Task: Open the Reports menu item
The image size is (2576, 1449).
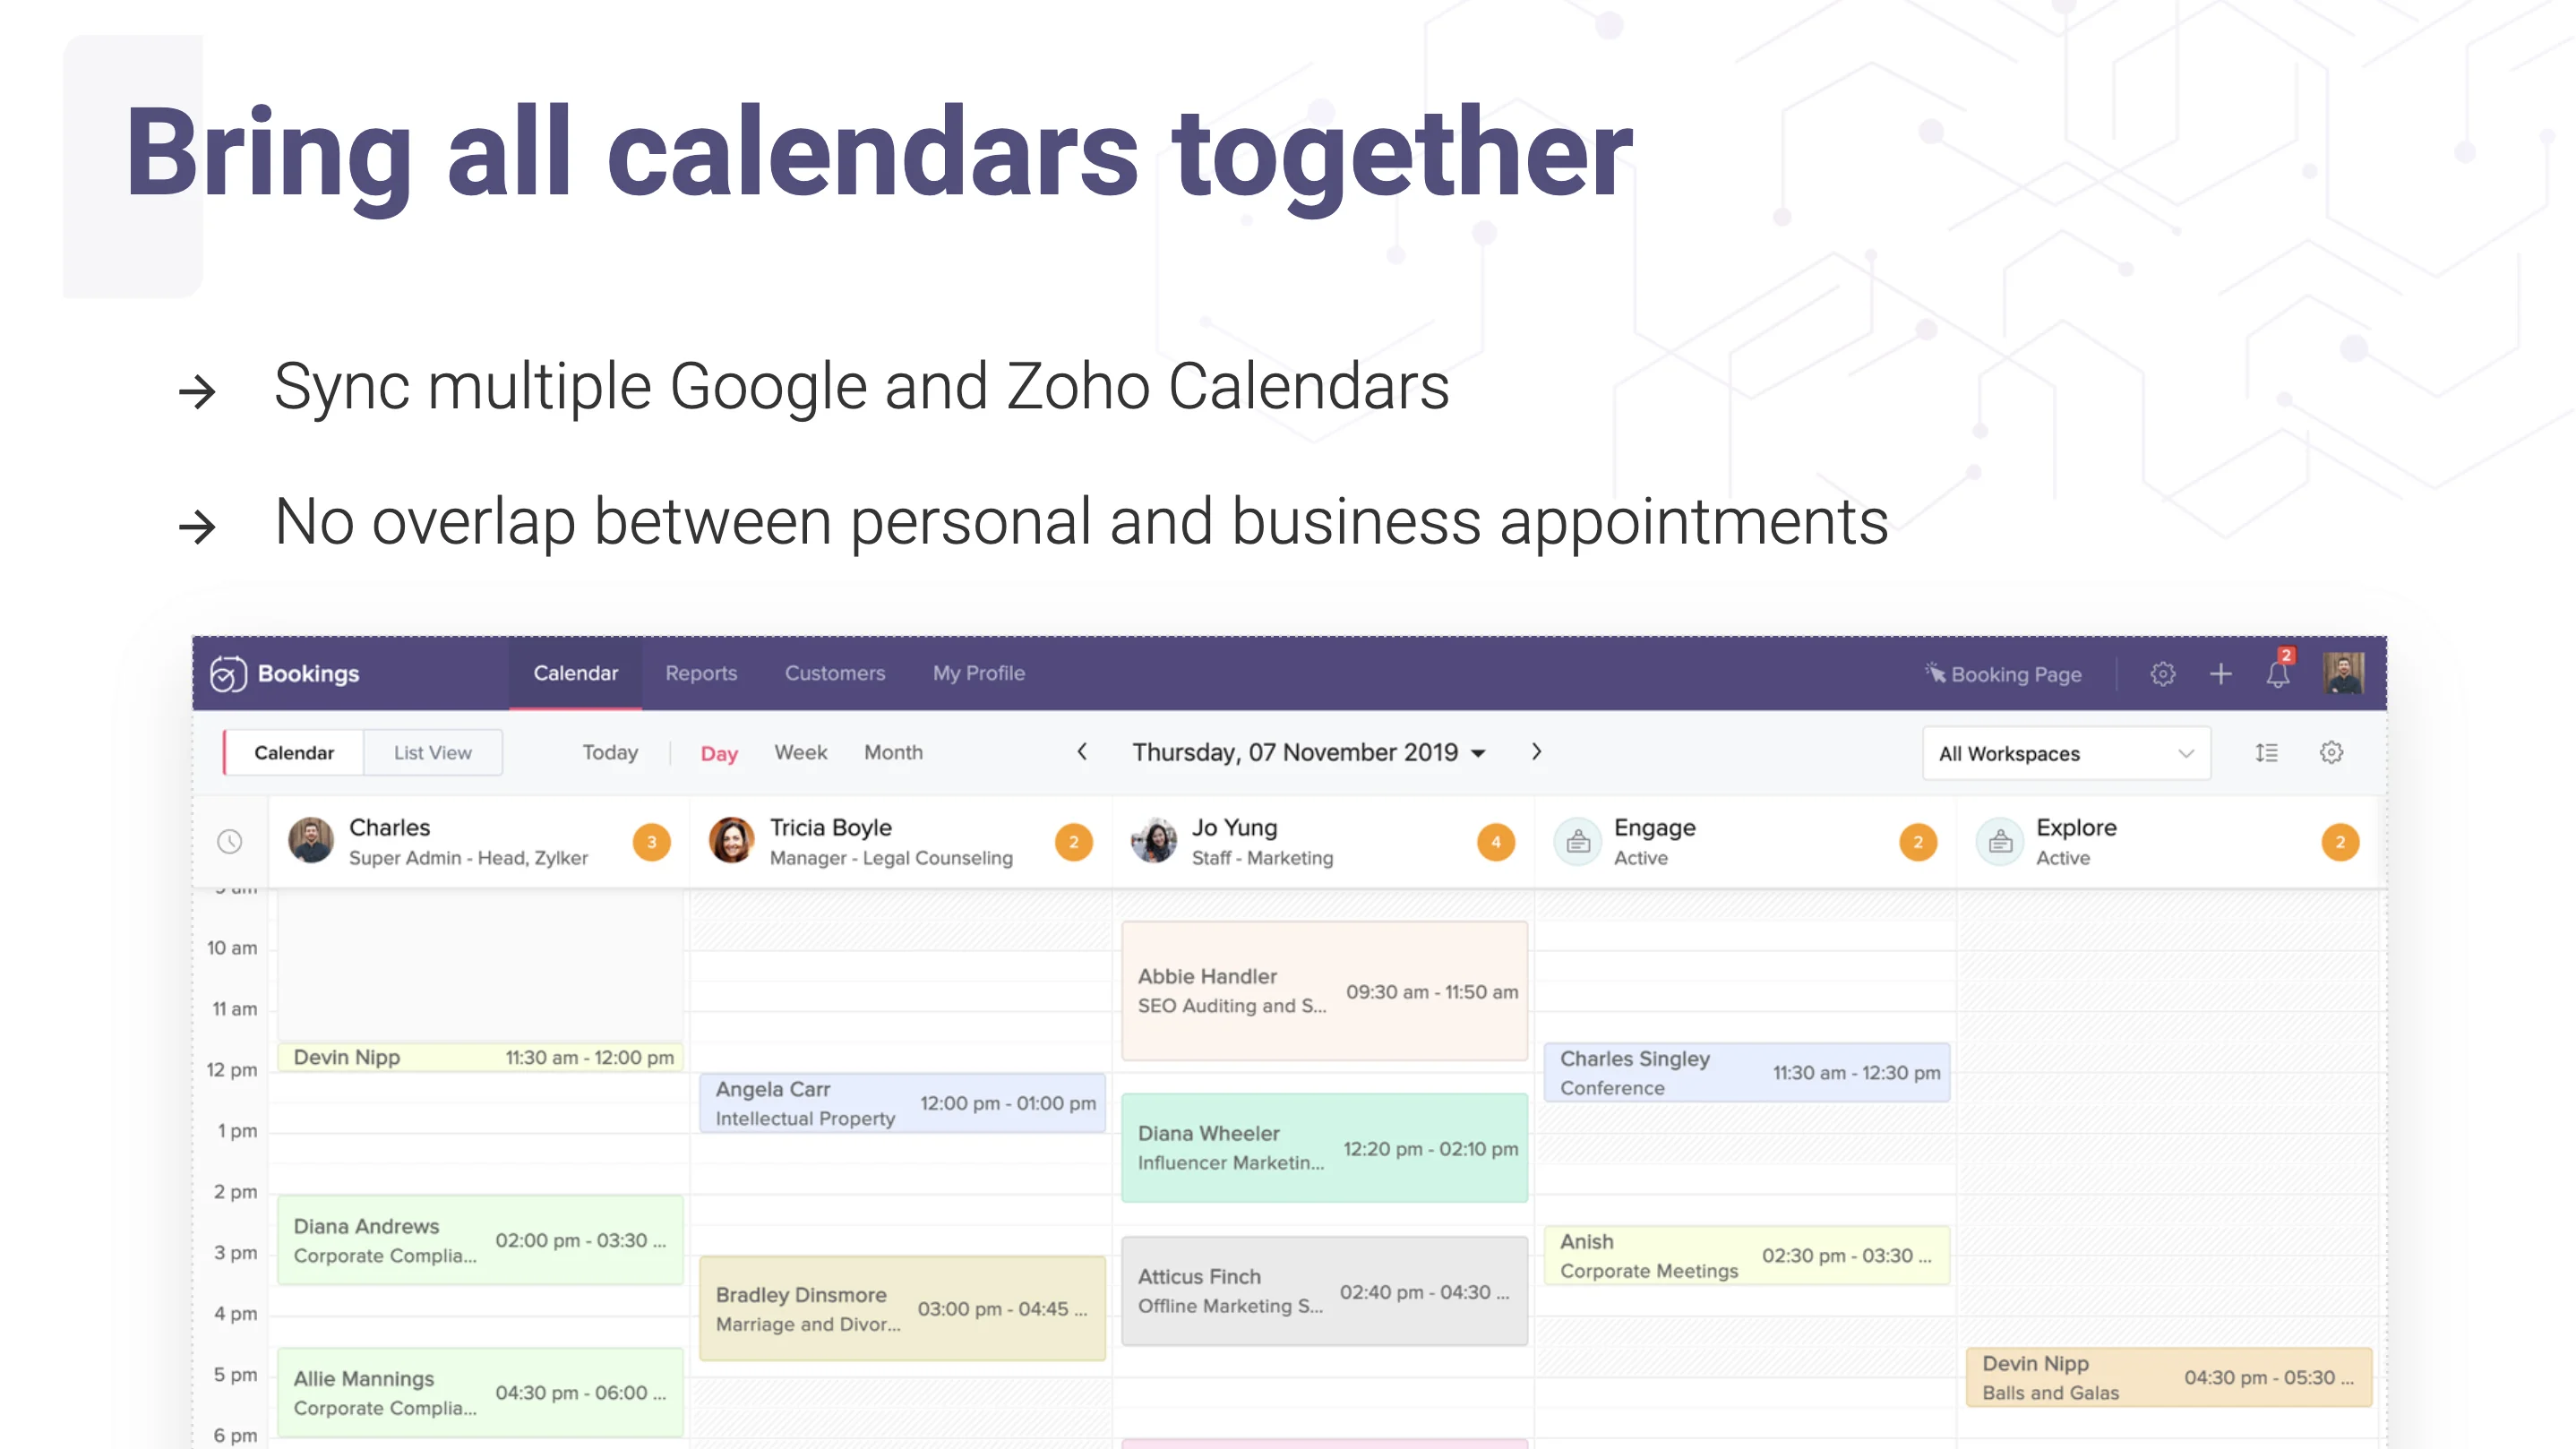Action: click(x=700, y=673)
